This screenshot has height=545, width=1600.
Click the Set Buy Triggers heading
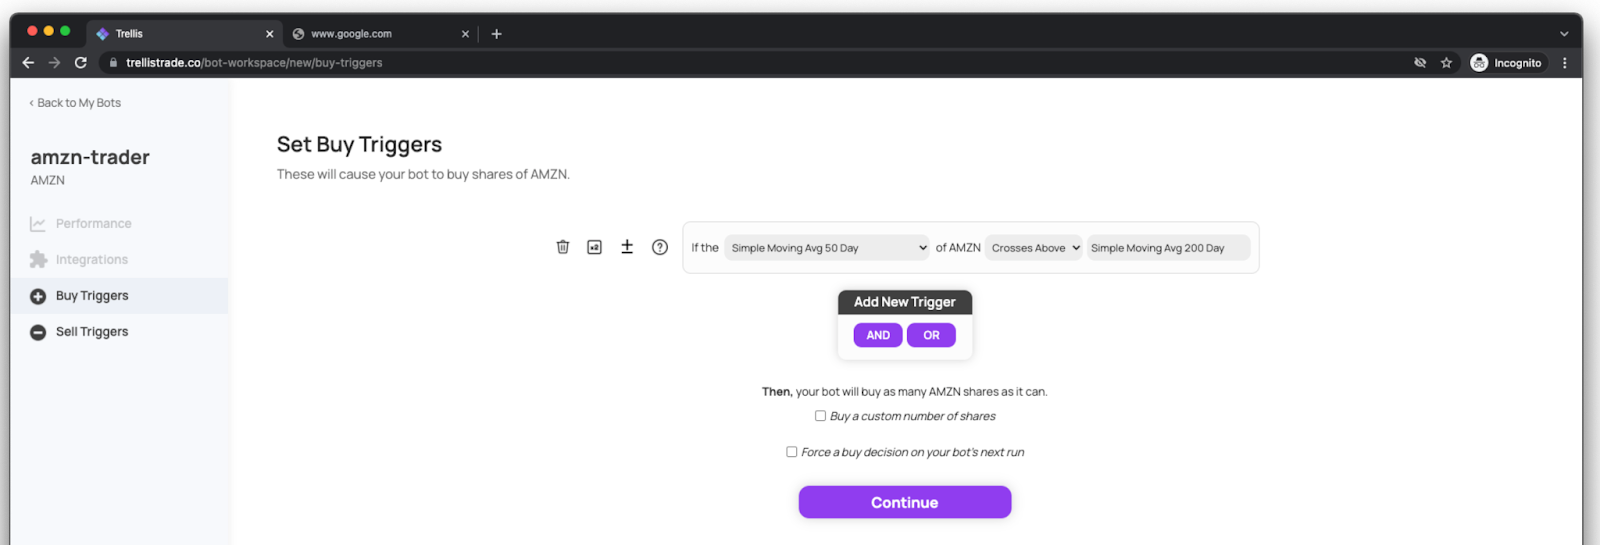click(359, 145)
